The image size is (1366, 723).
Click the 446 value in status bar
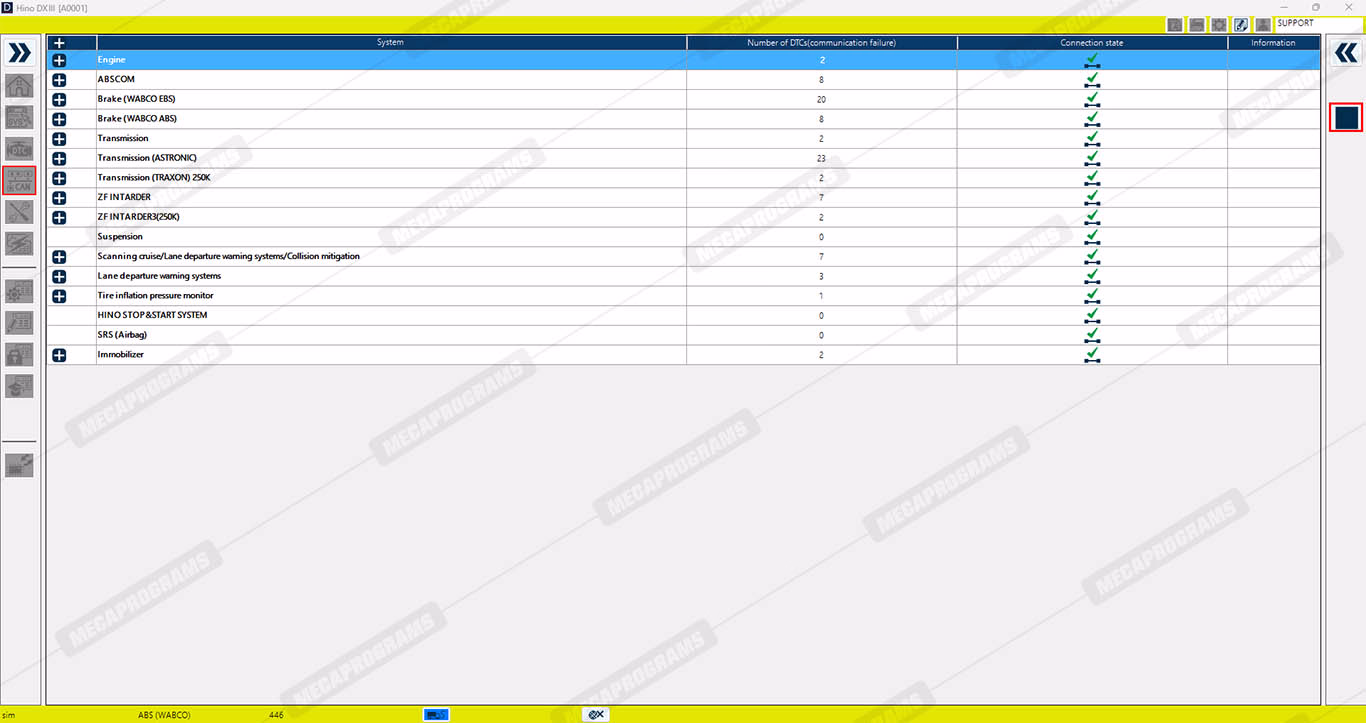[277, 715]
